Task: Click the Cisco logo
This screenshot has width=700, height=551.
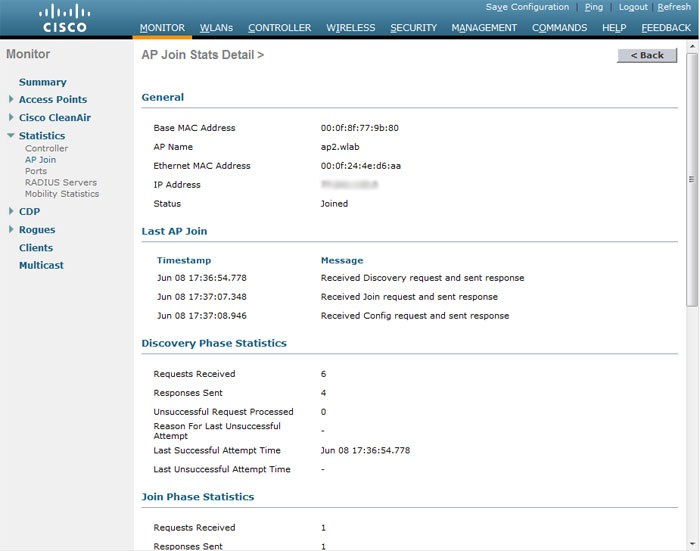Action: pos(65,18)
